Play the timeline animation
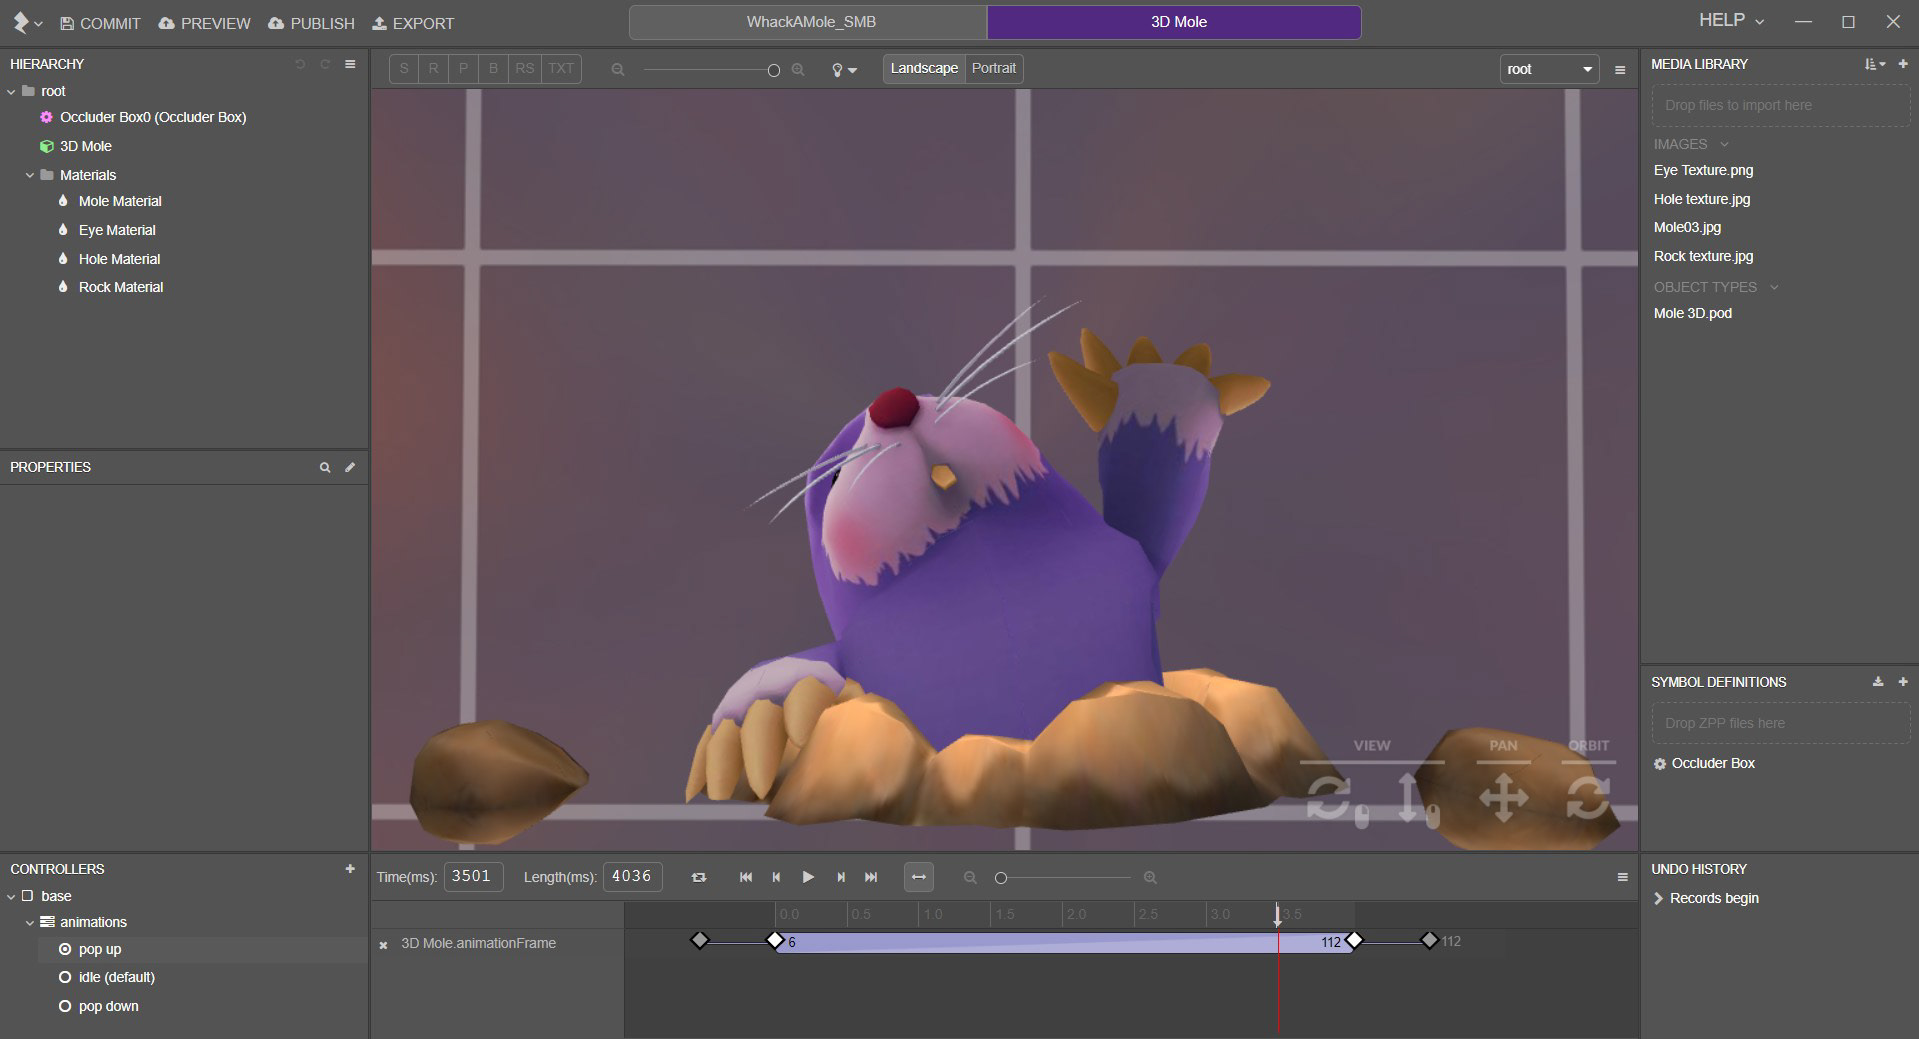Screen dimensions: 1919x1039 coord(808,877)
